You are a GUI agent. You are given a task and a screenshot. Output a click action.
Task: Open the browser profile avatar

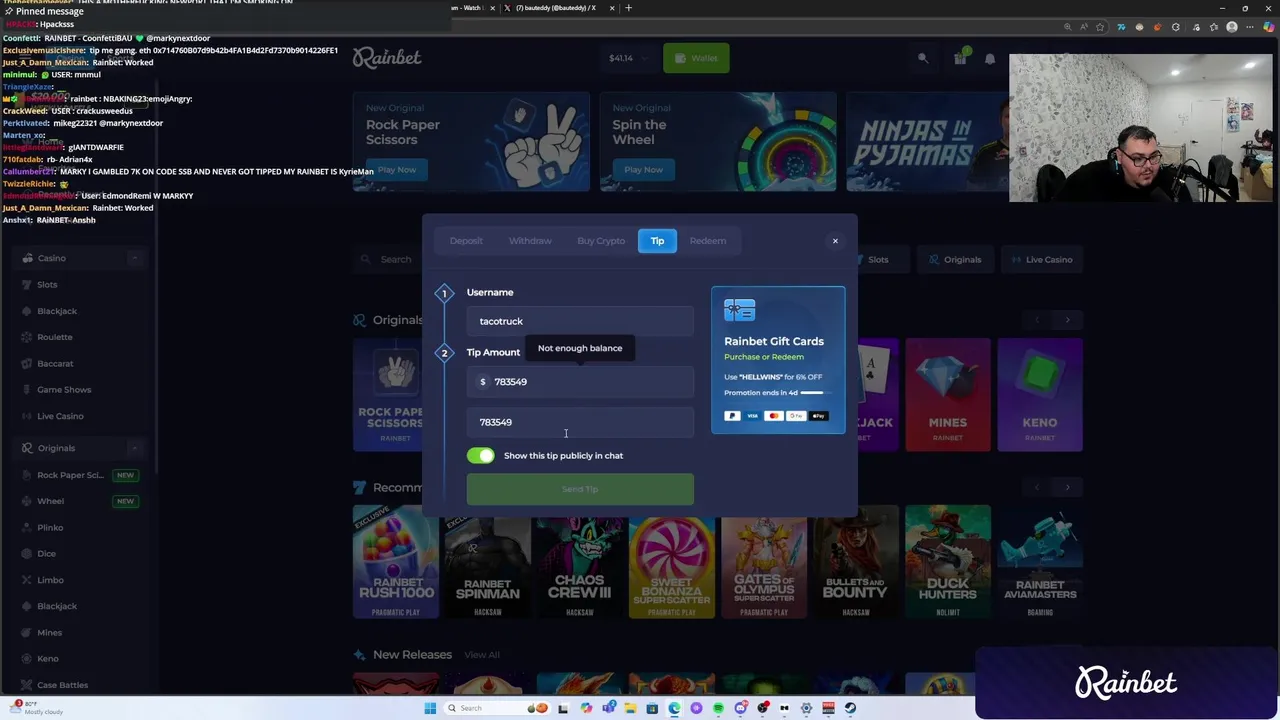(x=1232, y=27)
